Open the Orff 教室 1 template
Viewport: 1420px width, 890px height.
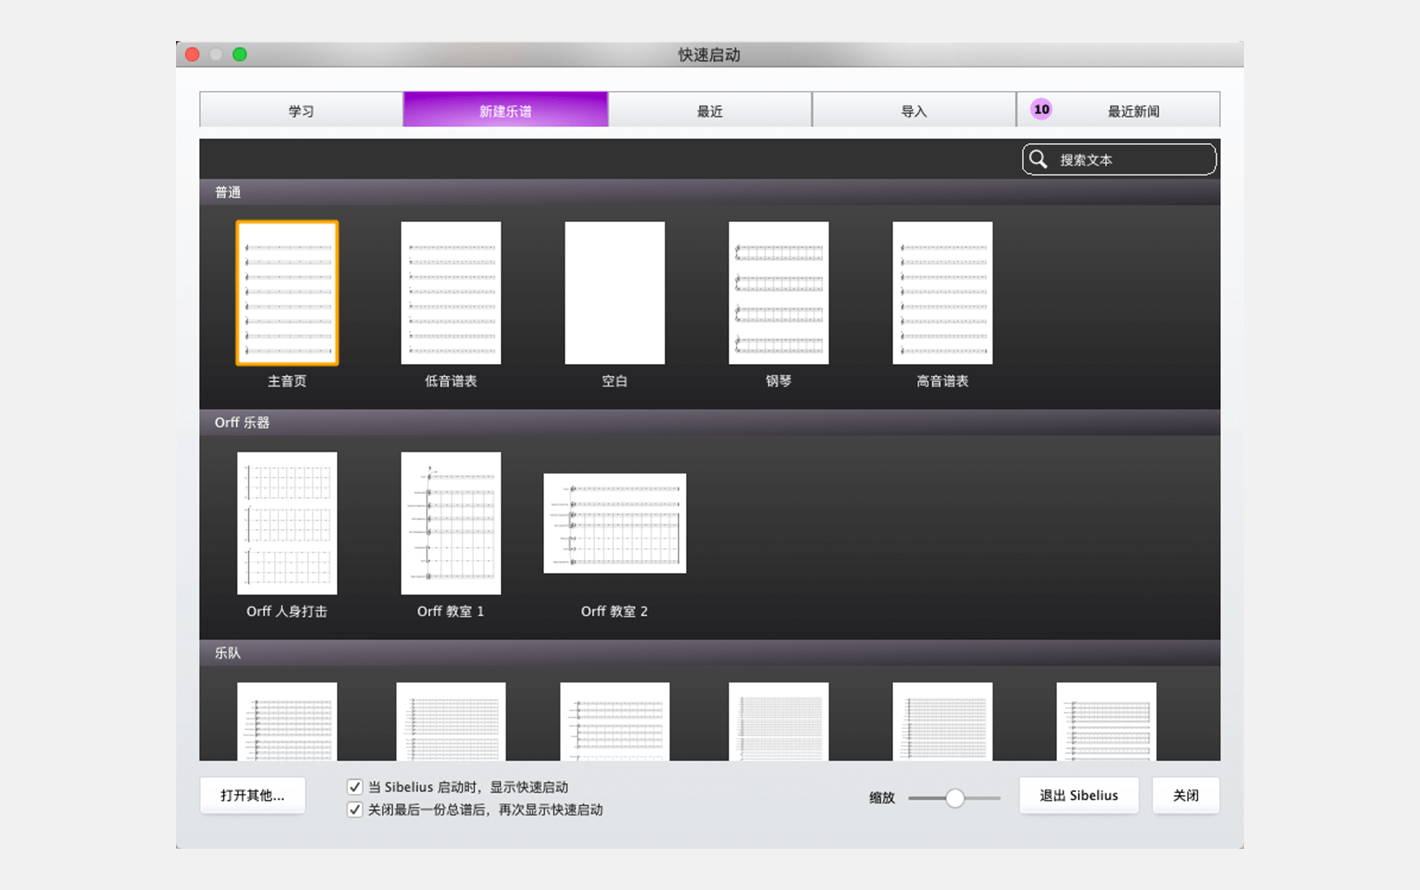tap(451, 523)
